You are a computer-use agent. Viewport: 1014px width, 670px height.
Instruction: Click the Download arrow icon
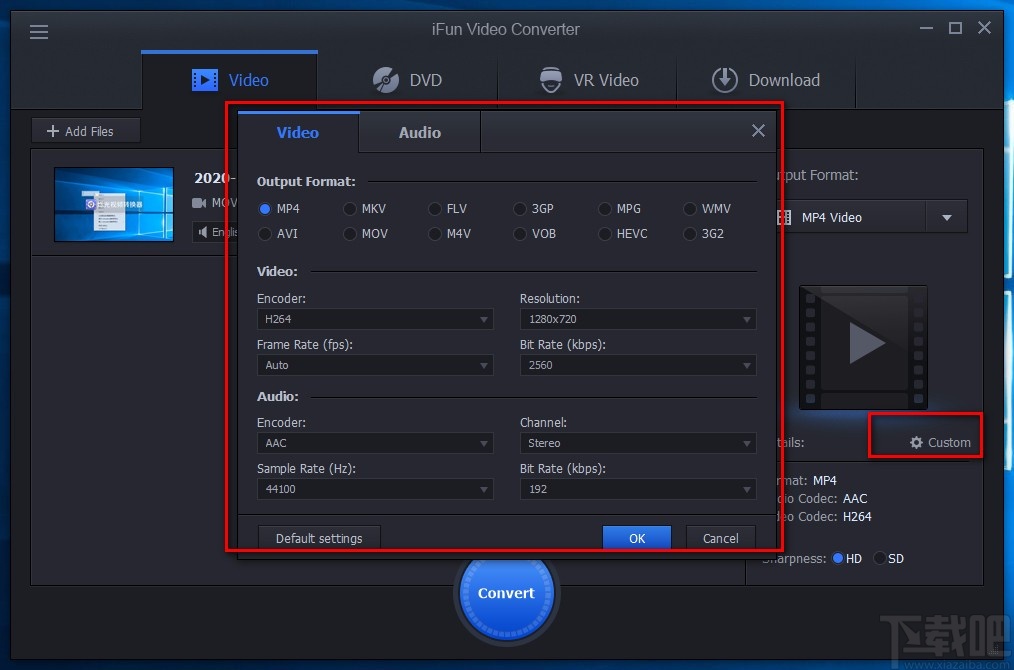click(x=724, y=80)
